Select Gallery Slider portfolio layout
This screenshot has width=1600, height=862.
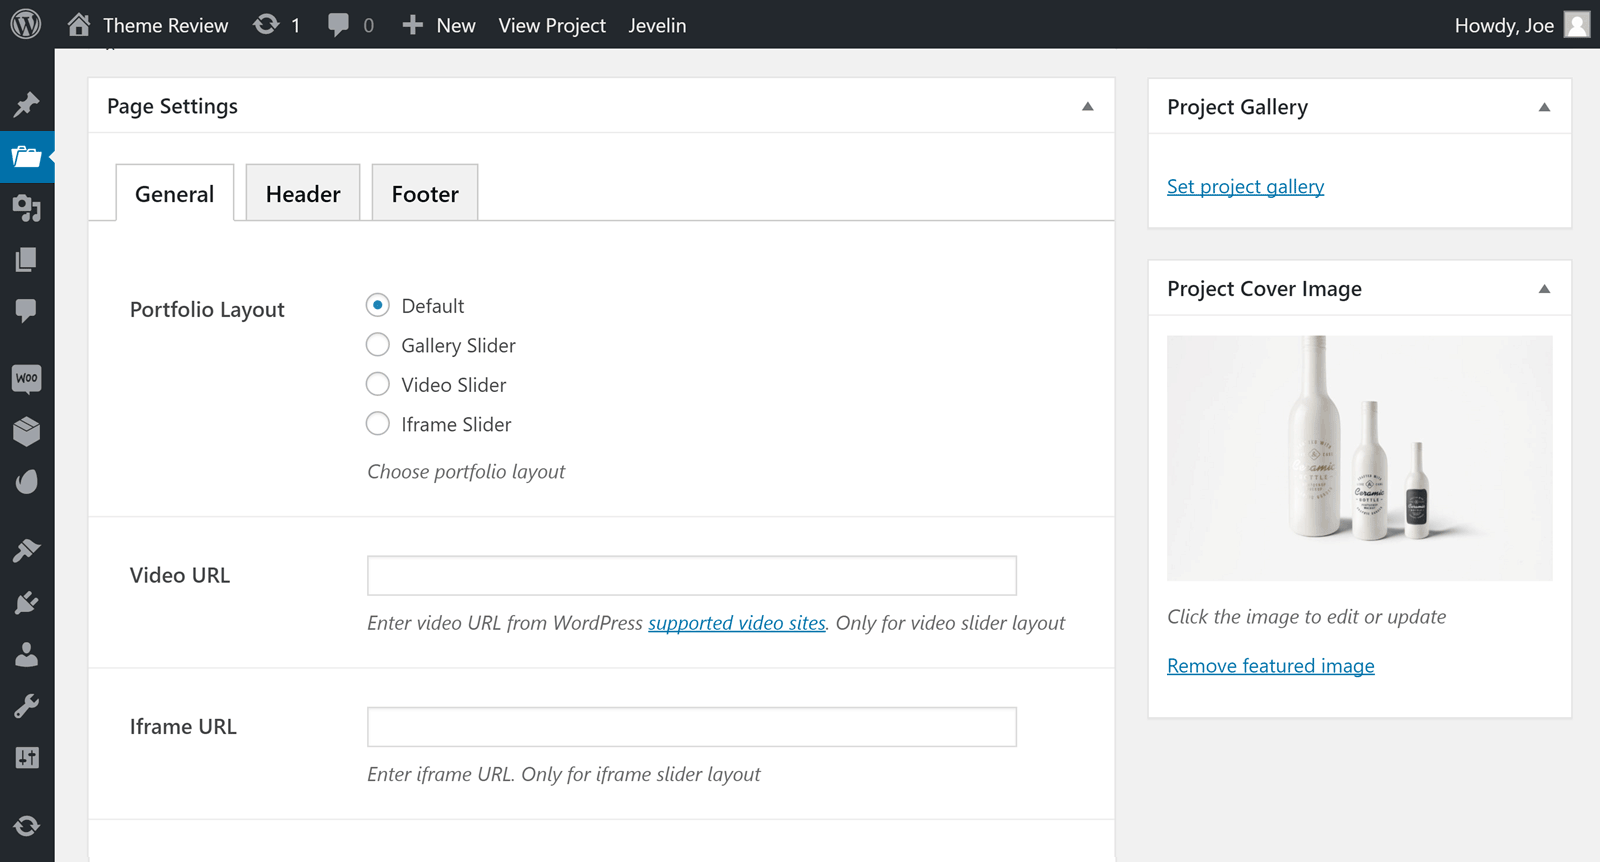coord(378,345)
